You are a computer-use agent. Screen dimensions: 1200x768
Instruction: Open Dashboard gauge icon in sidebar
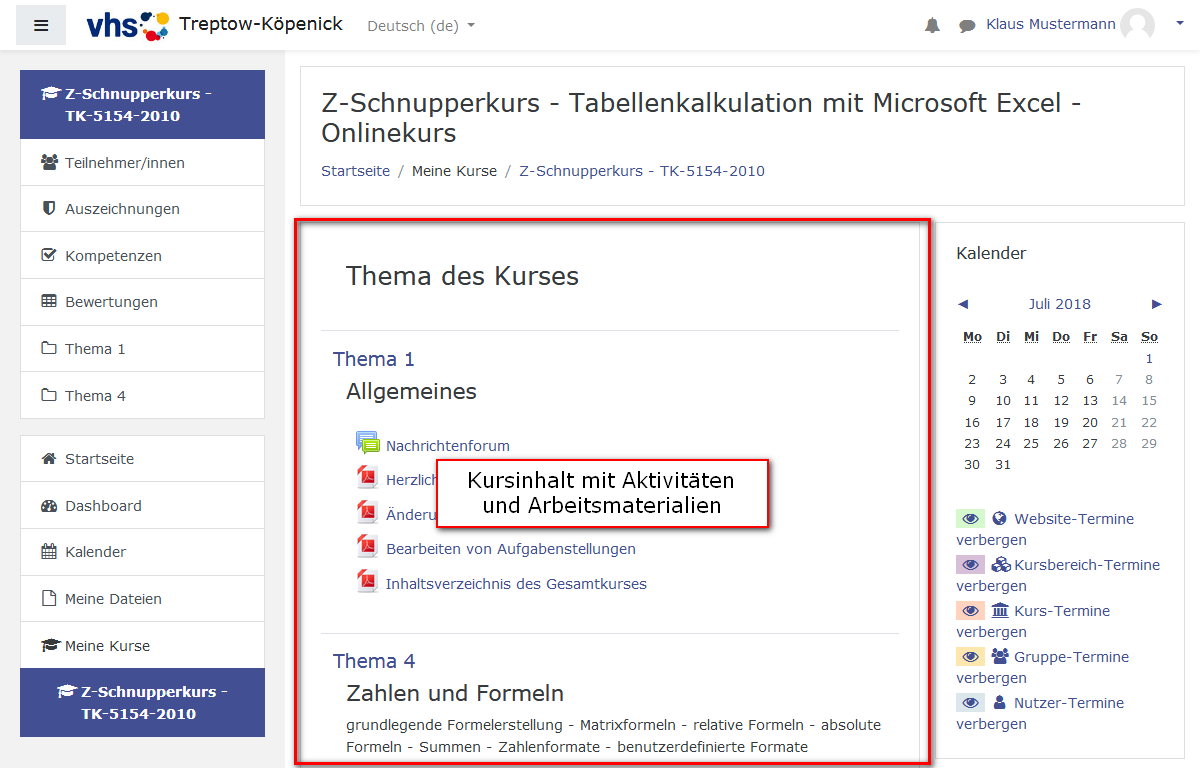point(49,506)
